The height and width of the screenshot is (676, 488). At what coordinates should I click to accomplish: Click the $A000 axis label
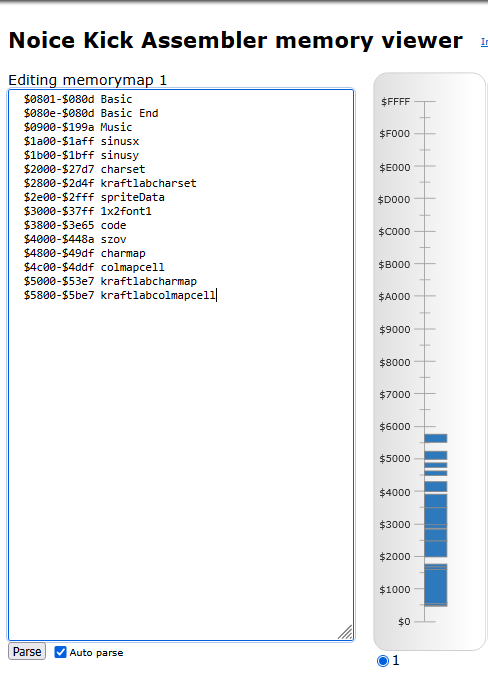point(394,297)
